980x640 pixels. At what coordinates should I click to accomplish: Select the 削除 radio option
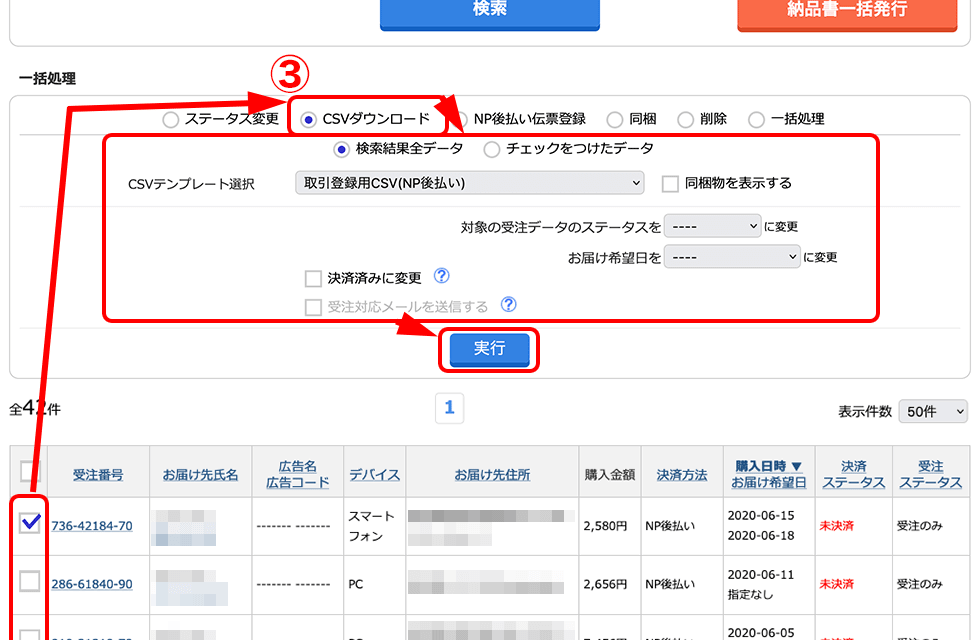coord(686,119)
